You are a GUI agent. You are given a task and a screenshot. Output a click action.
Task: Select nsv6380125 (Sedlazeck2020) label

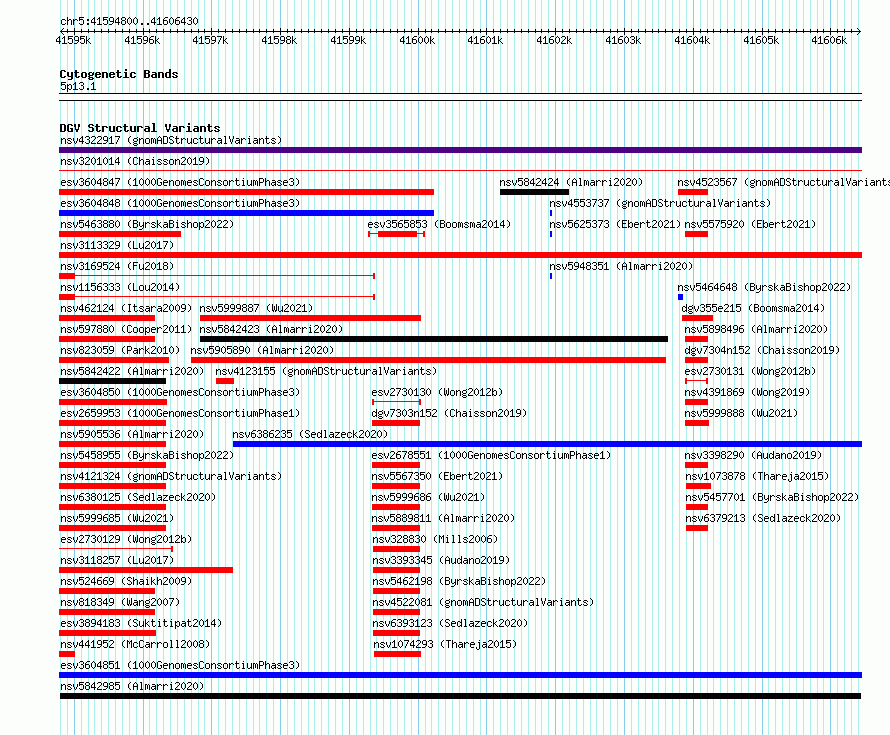[138, 497]
